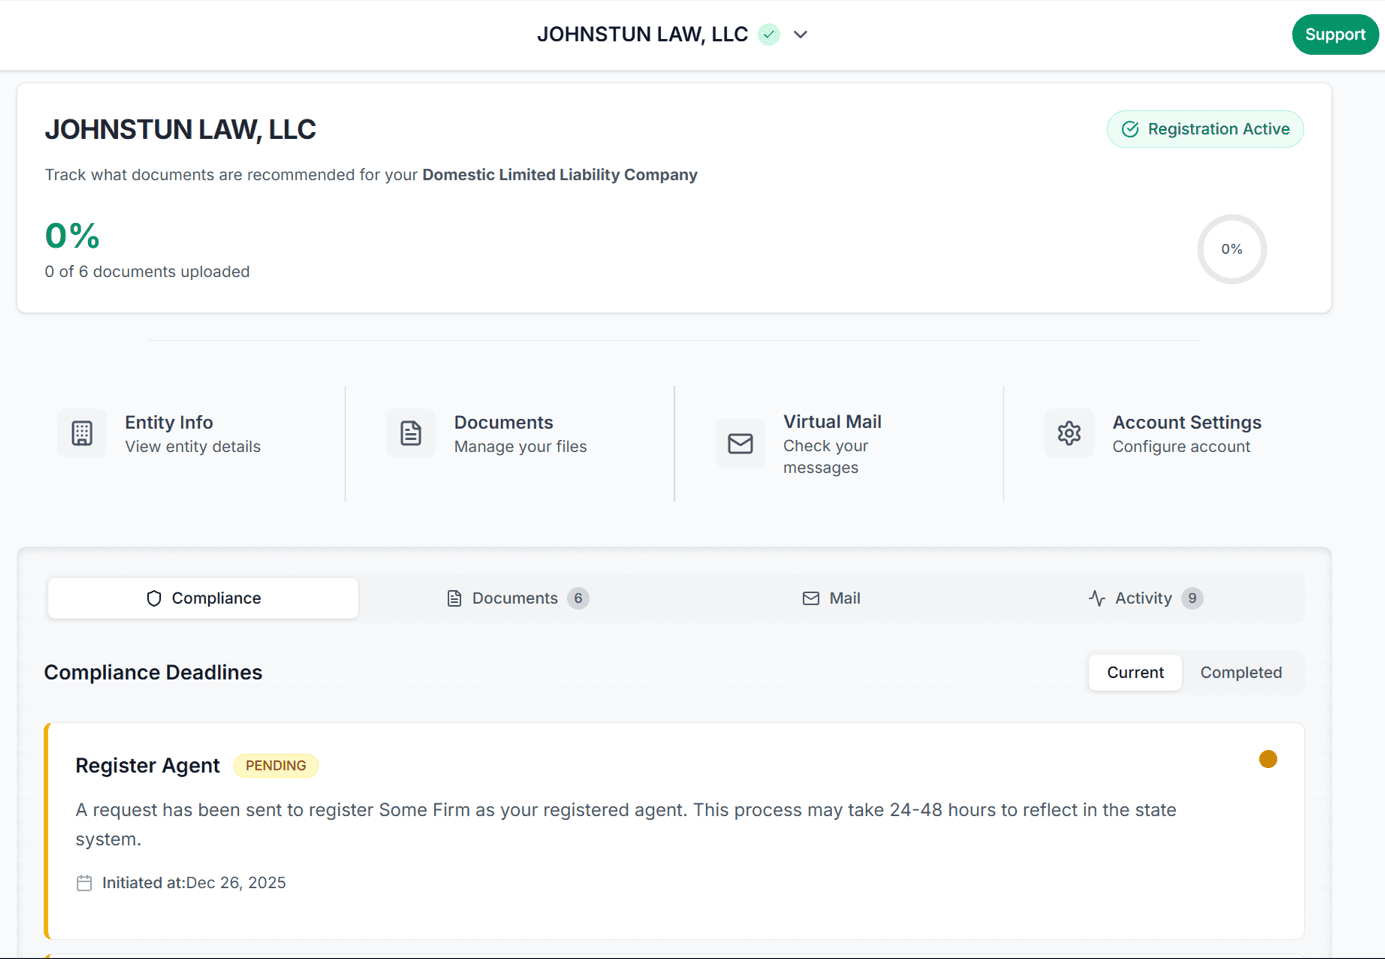The width and height of the screenshot is (1385, 959).
Task: Click the gear icon beside Account Settings
Action: tap(1069, 433)
